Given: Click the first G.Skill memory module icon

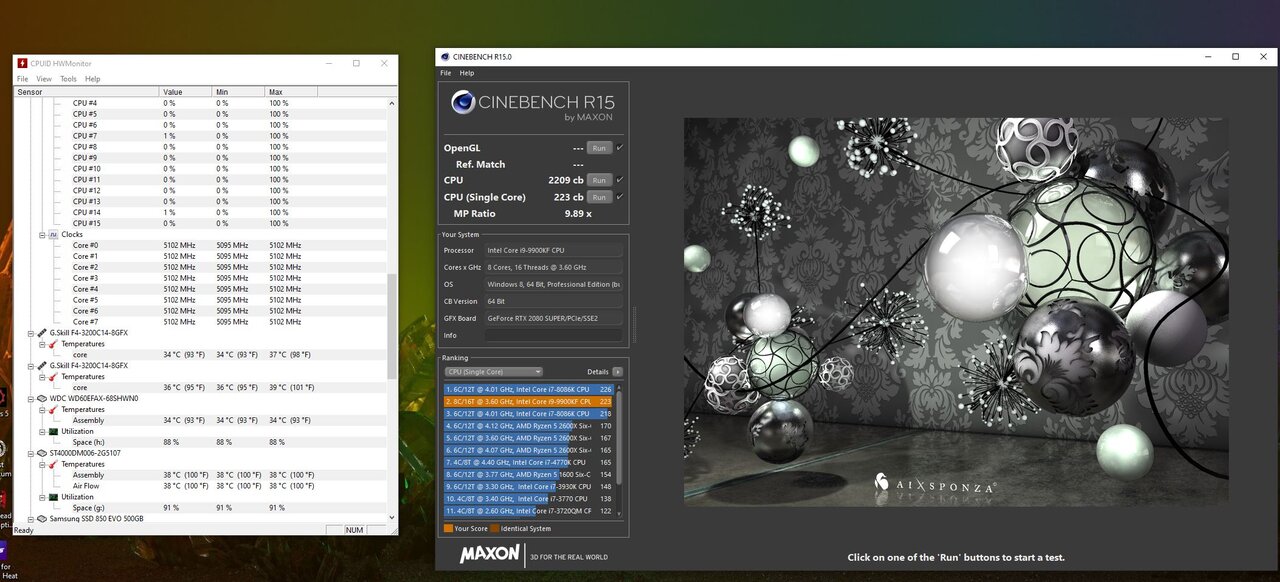Looking at the screenshot, I should [42, 333].
